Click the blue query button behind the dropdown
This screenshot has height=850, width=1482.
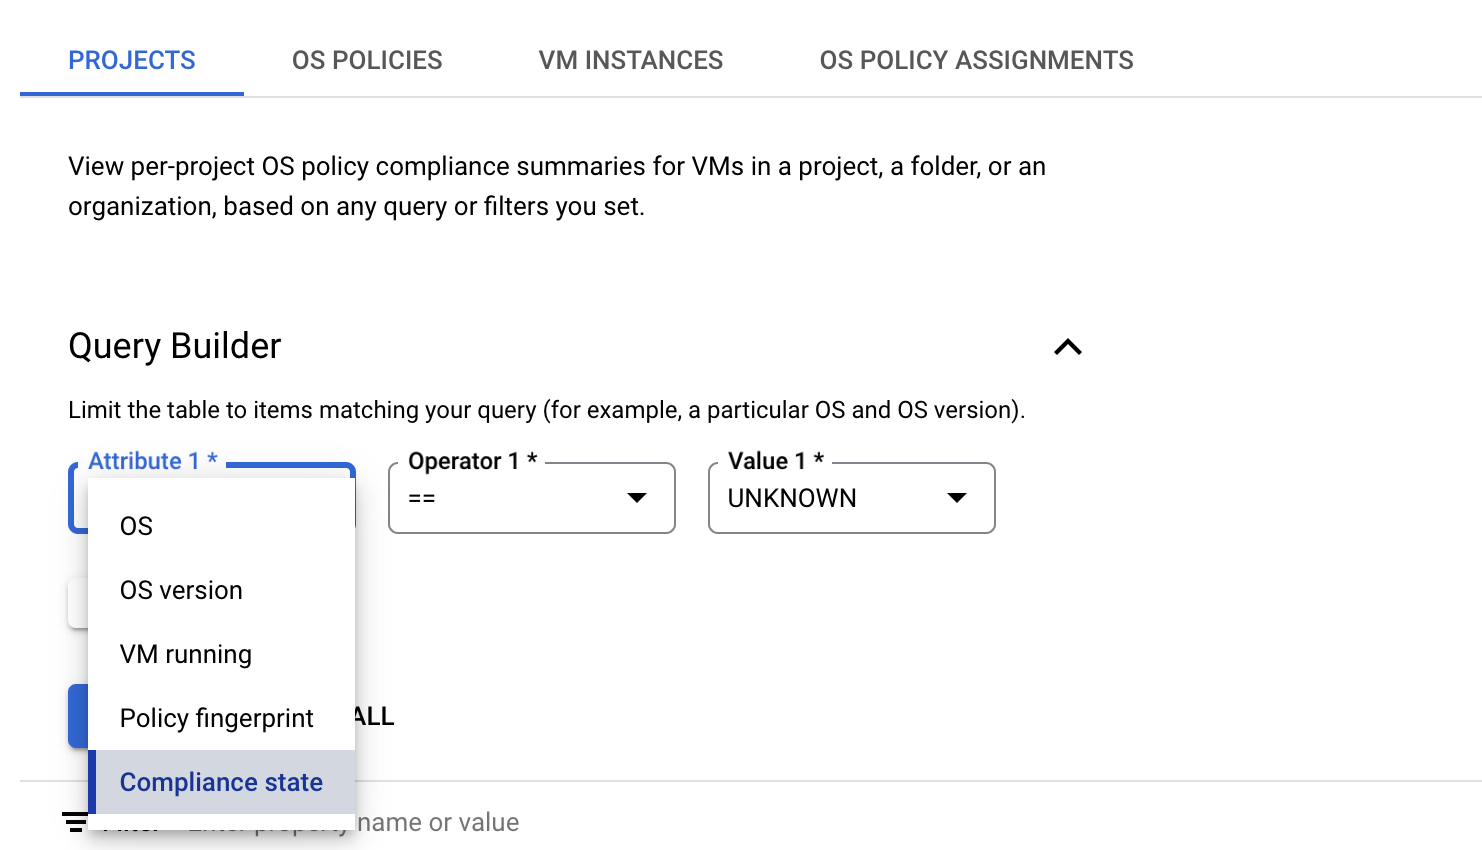coord(77,716)
